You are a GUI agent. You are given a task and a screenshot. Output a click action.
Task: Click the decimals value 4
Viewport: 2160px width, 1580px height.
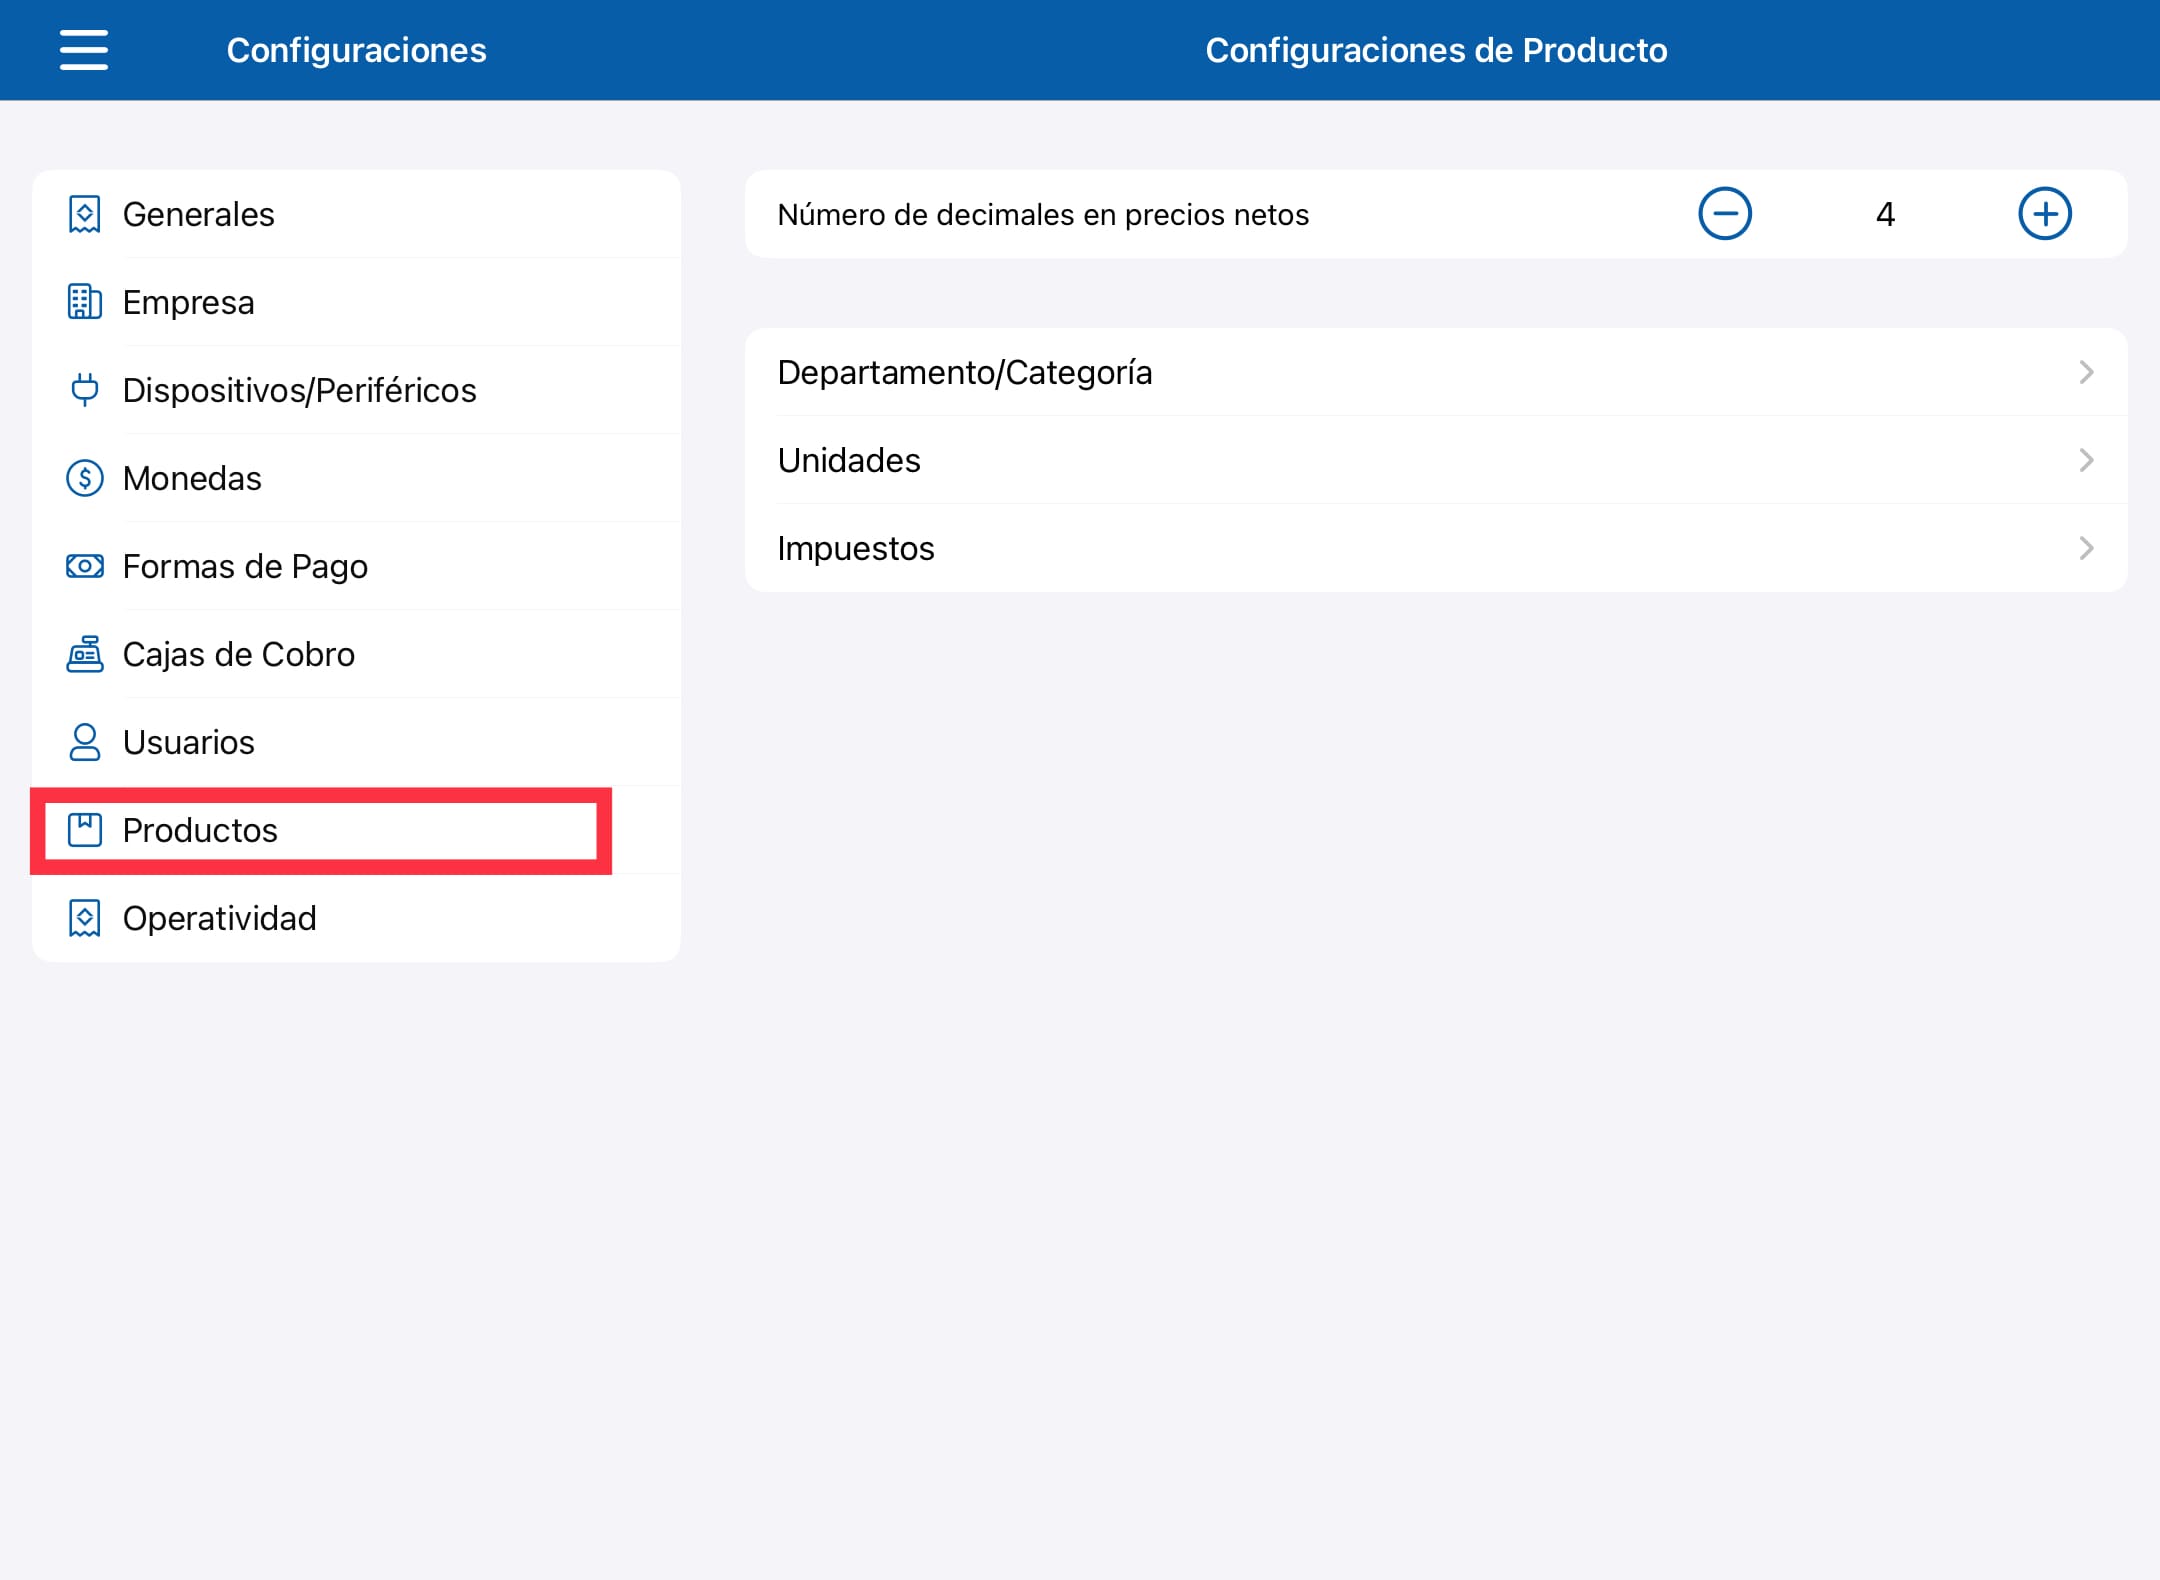pyautogui.click(x=1885, y=214)
